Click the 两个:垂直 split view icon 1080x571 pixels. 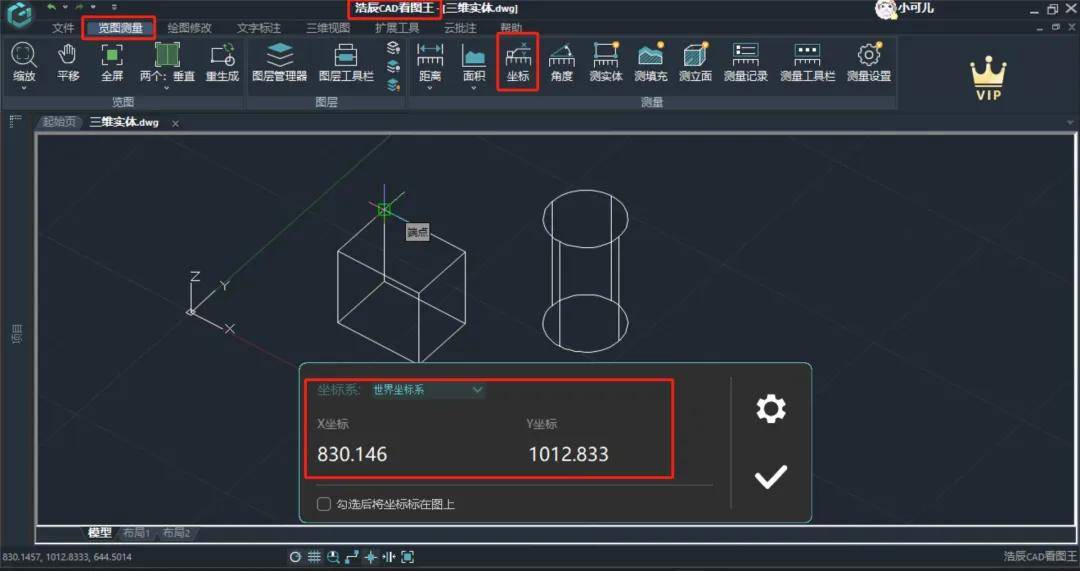click(167, 55)
